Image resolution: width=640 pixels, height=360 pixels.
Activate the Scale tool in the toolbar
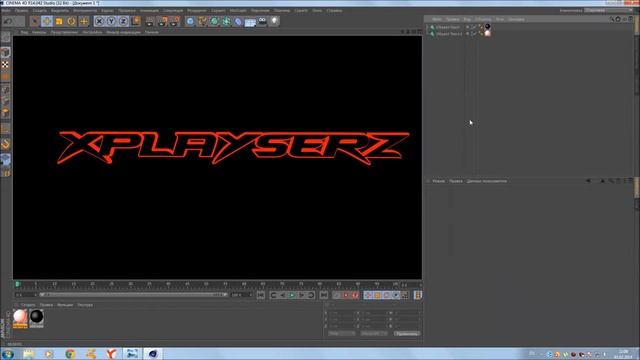click(x=59, y=21)
